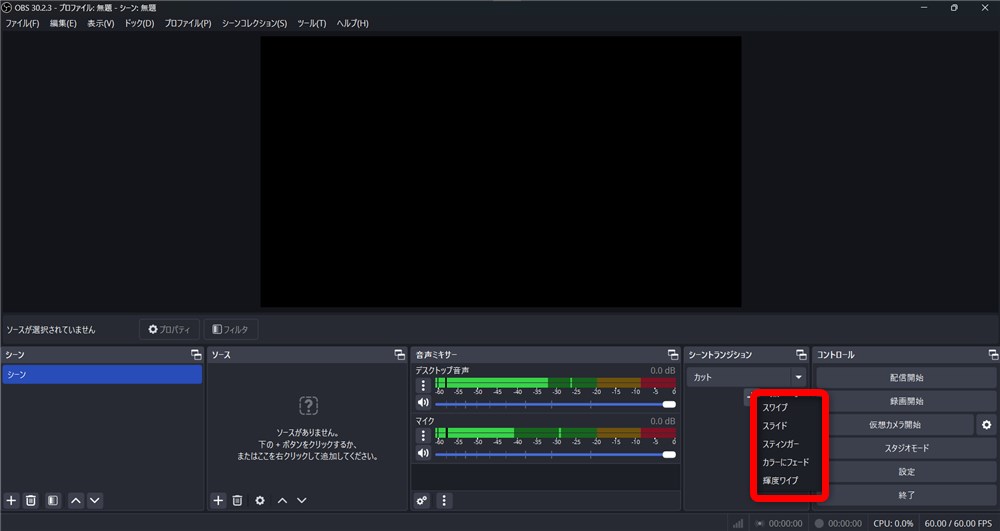Move scene up with the arrow icon
Screen dimensions: 1000x531
click(76, 500)
